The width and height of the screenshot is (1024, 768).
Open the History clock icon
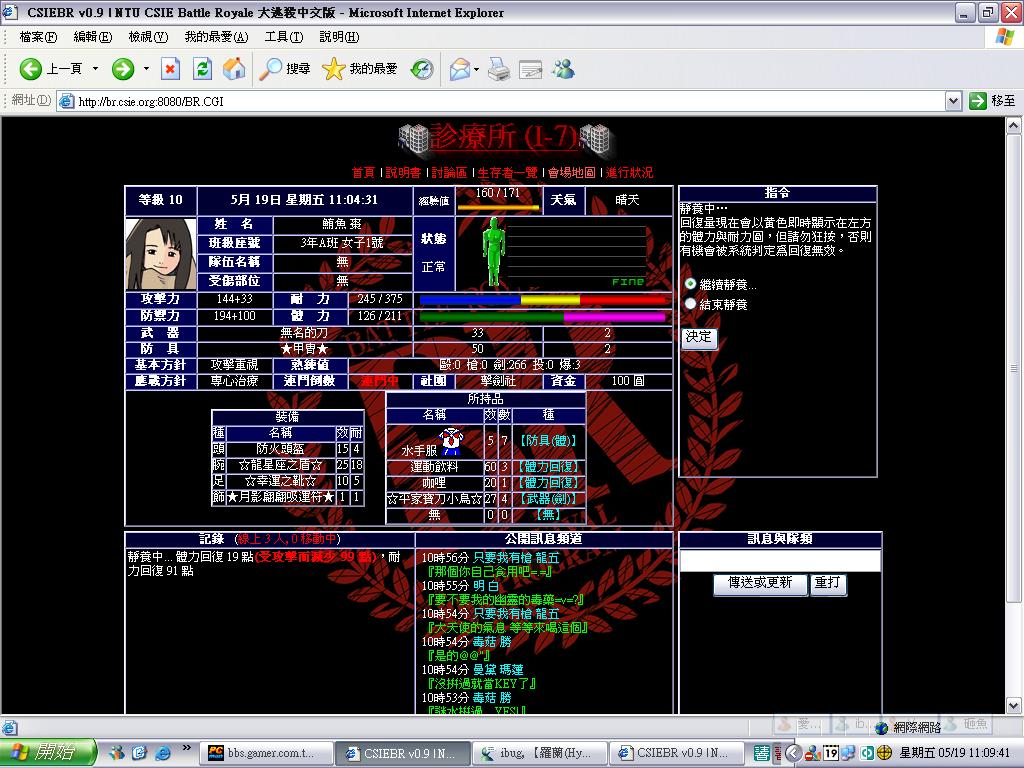422,69
